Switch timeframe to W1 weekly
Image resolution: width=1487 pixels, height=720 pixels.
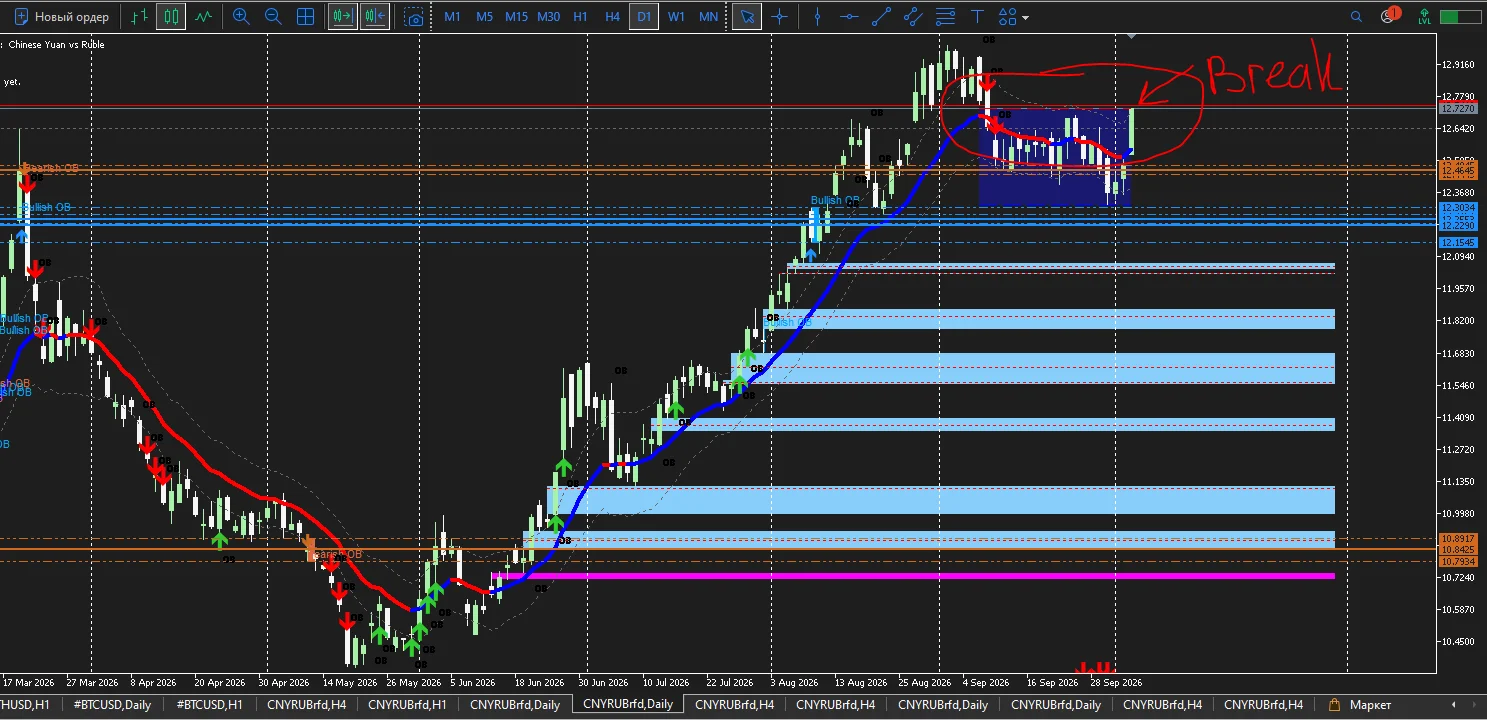coord(677,17)
